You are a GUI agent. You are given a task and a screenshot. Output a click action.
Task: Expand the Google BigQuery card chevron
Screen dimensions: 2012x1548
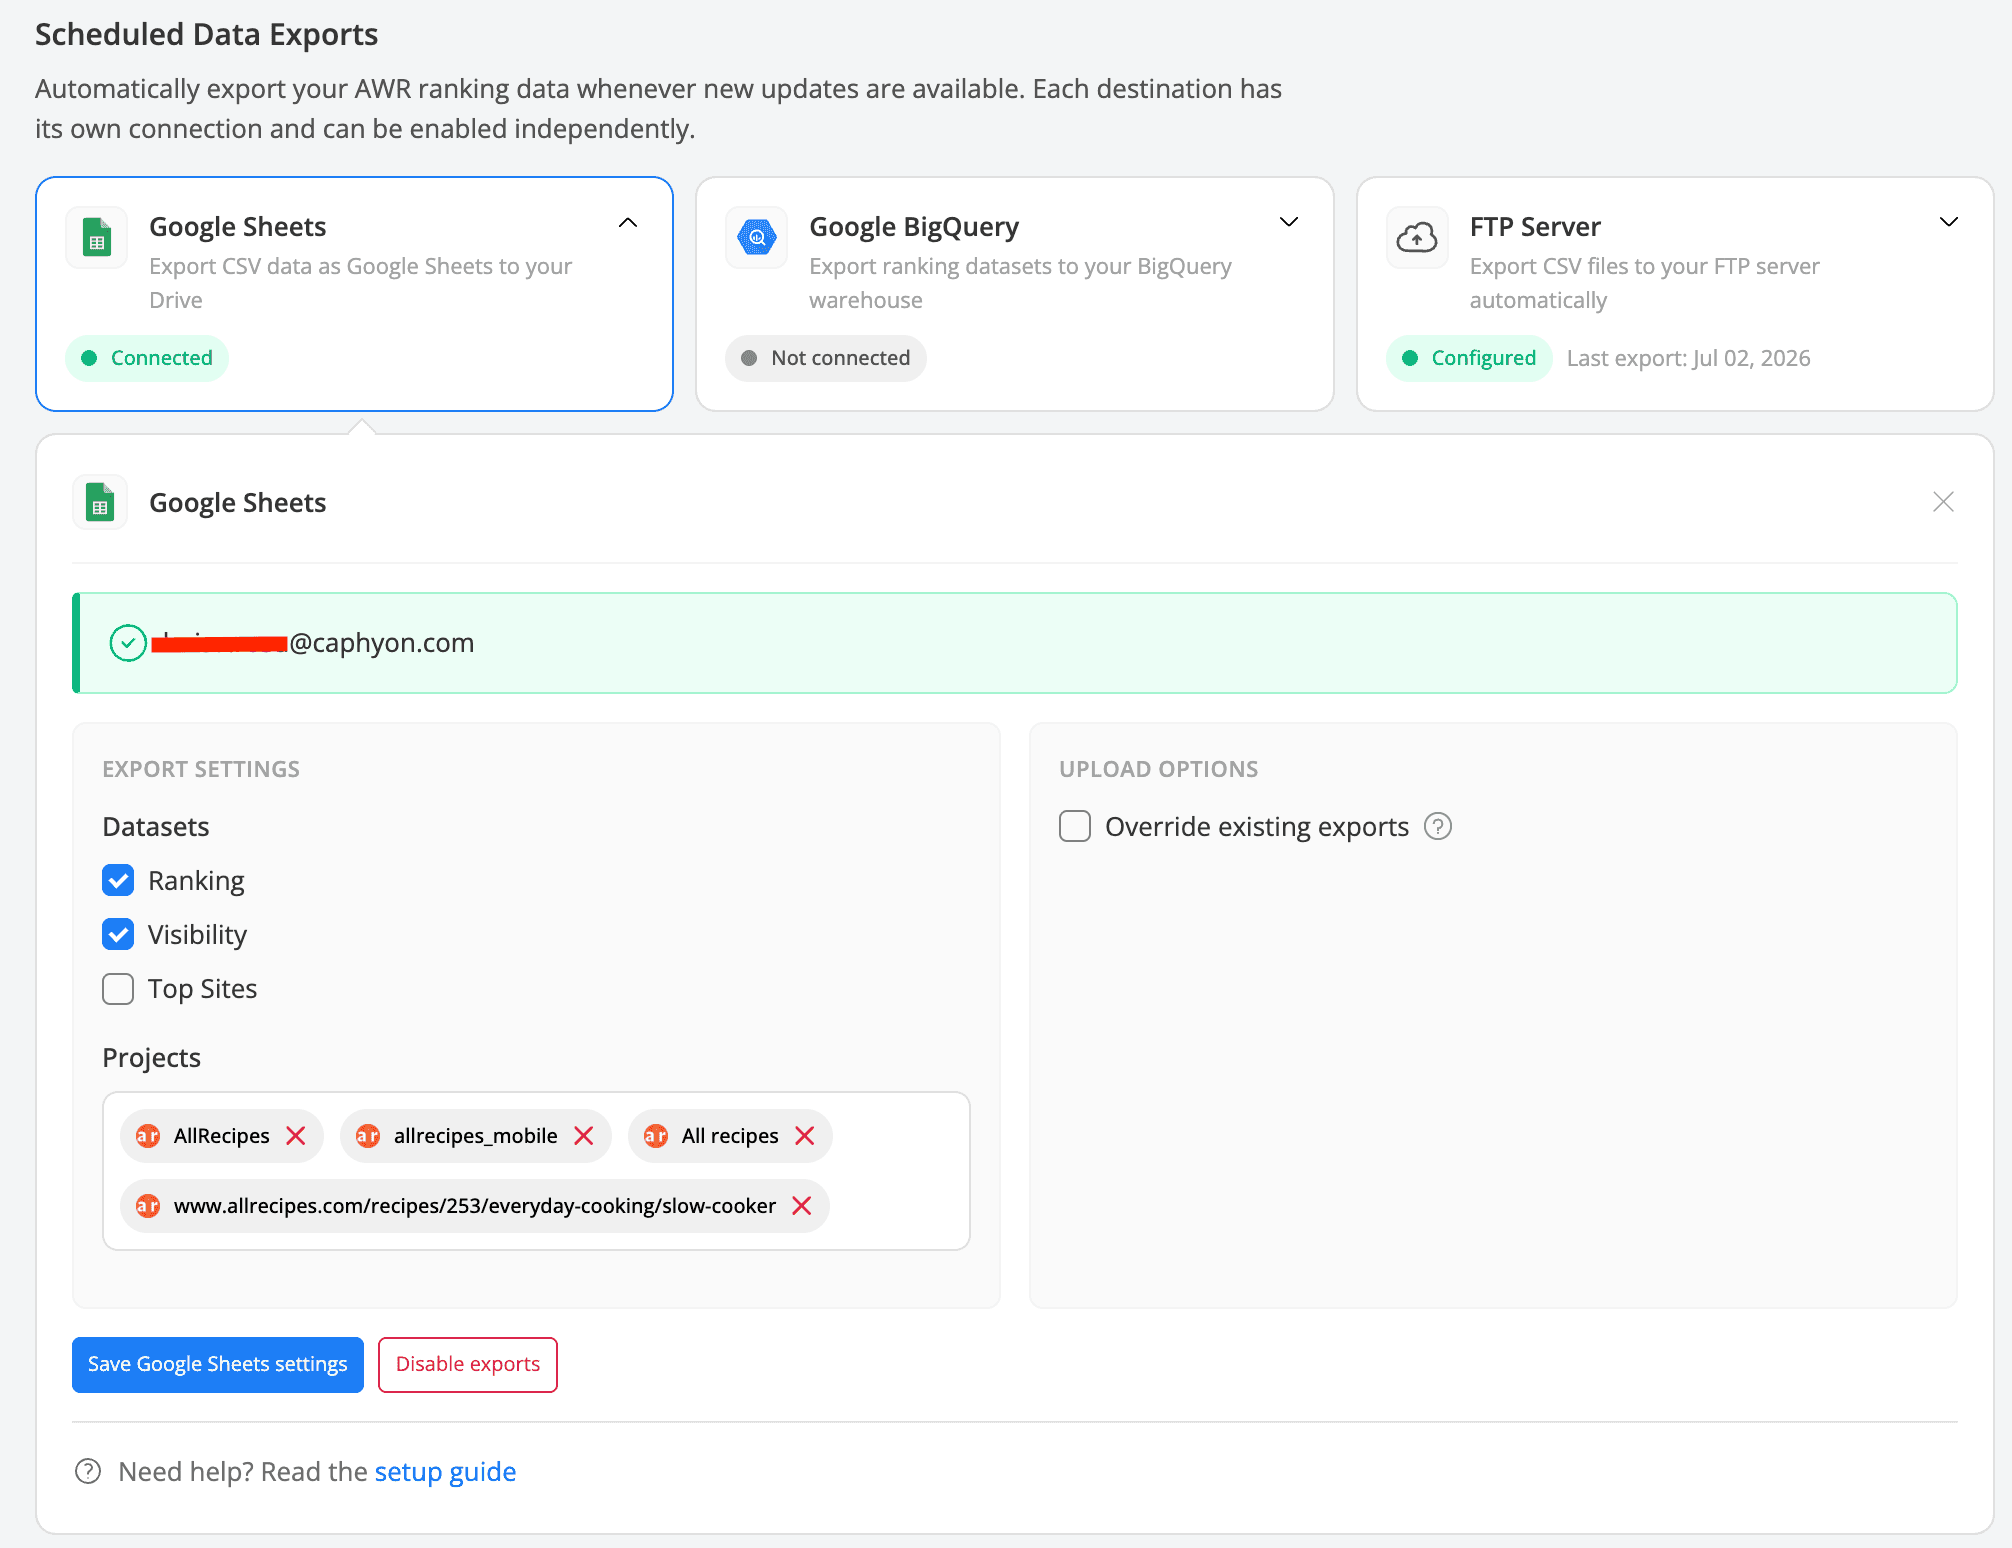(x=1289, y=222)
